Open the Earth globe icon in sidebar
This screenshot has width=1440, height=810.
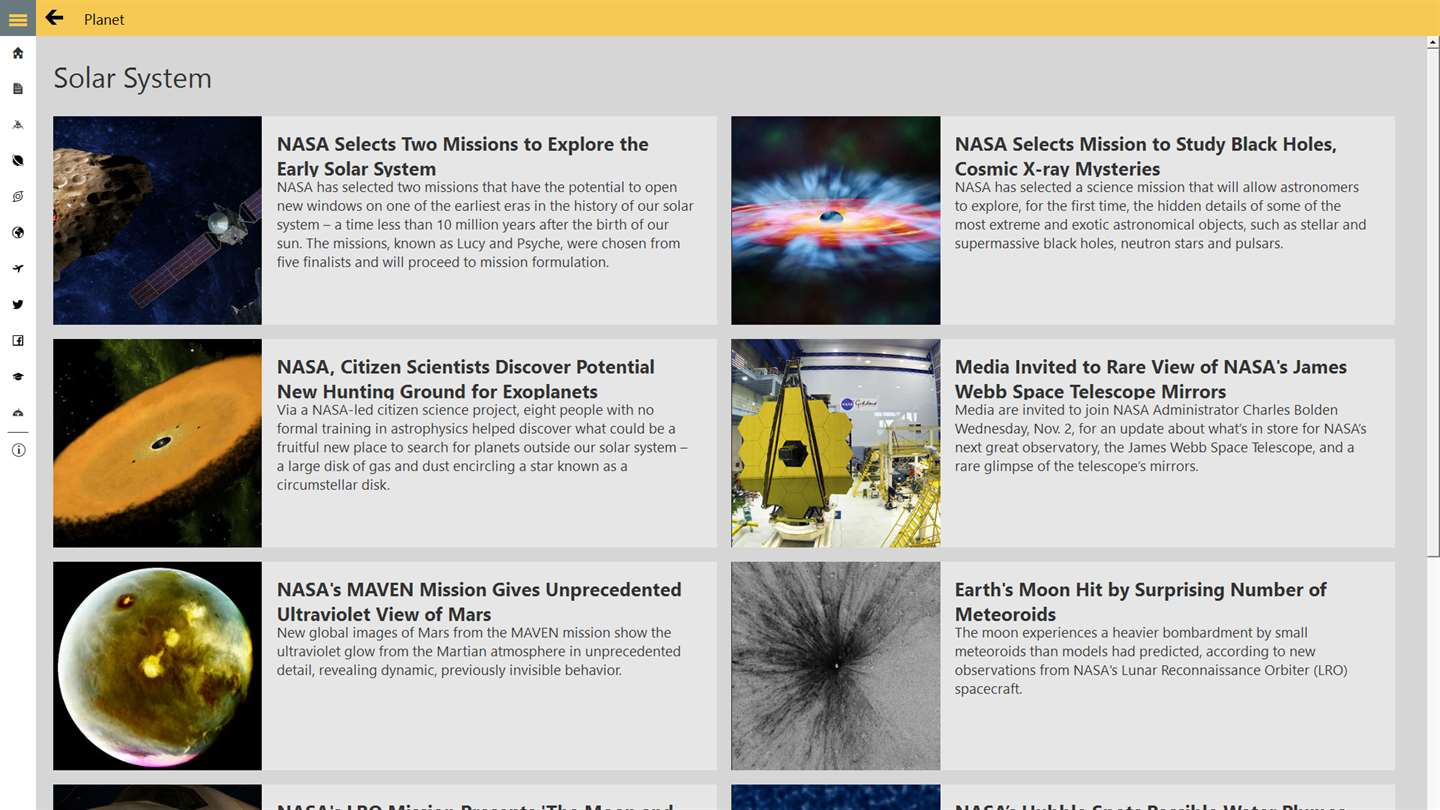(x=18, y=233)
